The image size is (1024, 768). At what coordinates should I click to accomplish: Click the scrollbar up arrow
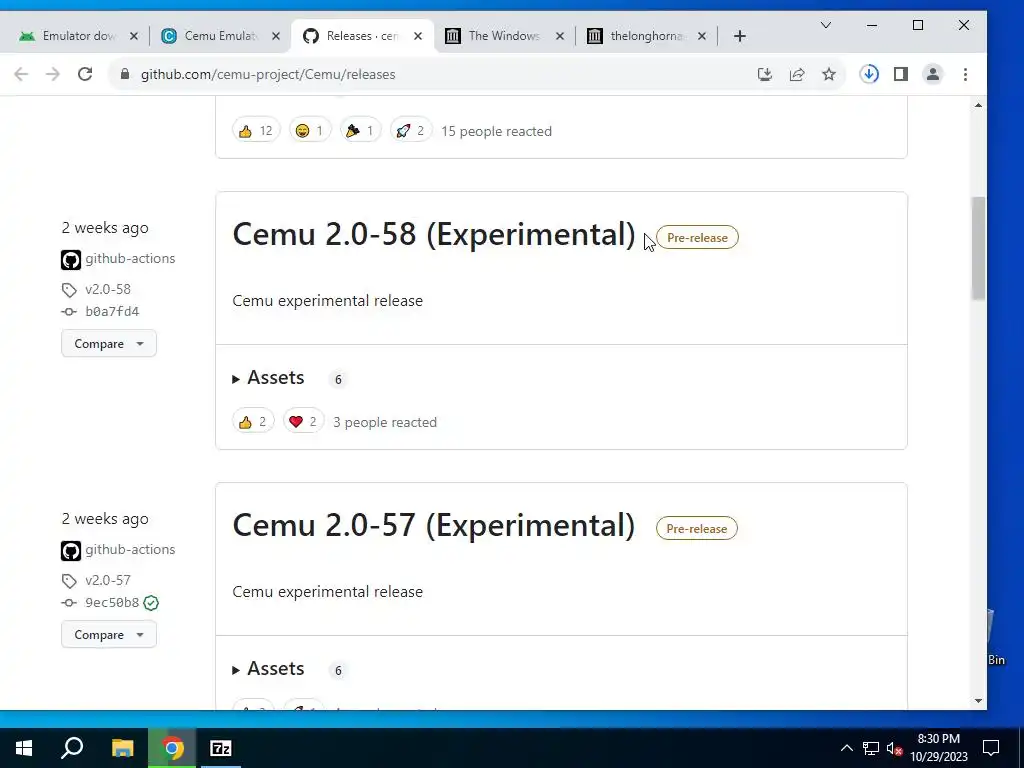[x=978, y=105]
